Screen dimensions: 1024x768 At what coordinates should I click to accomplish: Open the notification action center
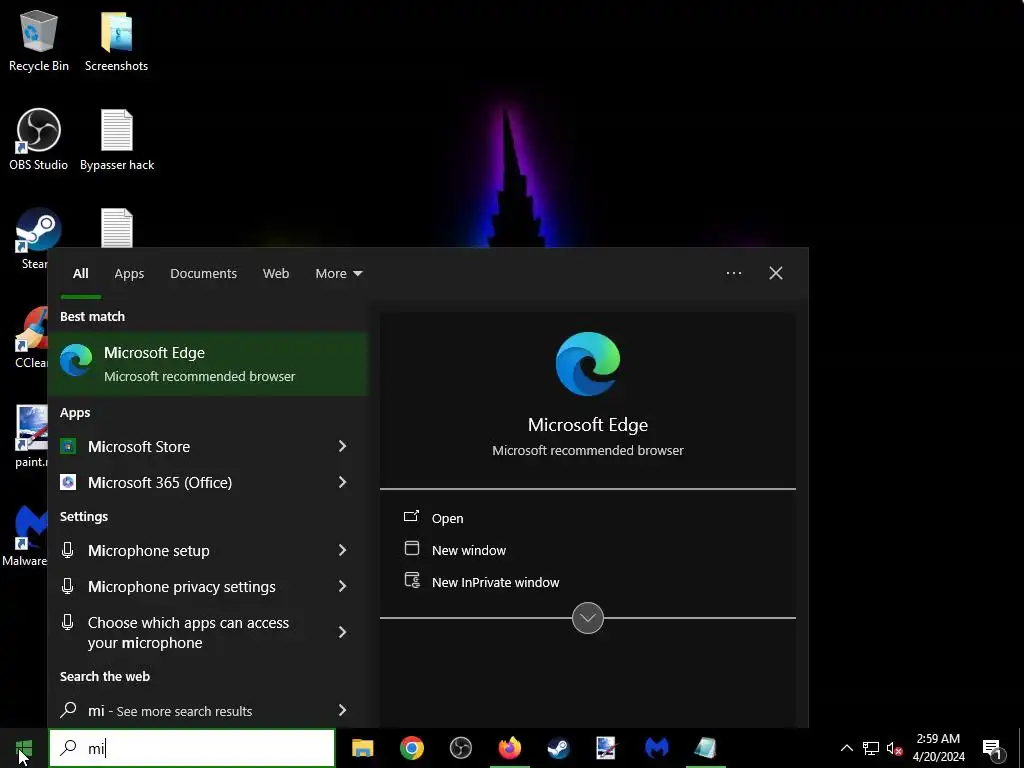tap(992, 748)
